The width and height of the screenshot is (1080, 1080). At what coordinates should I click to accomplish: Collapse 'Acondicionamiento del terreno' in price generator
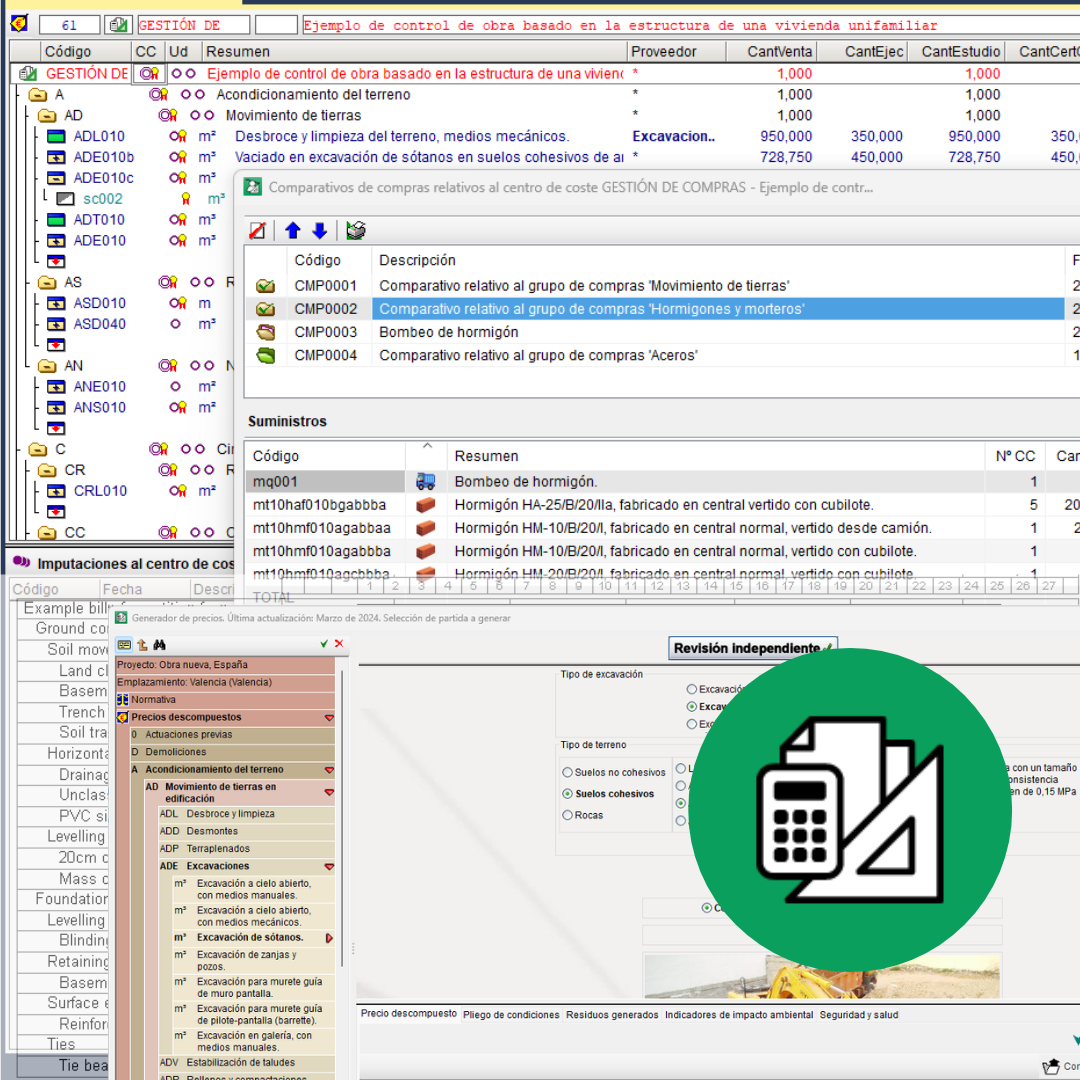[329, 770]
